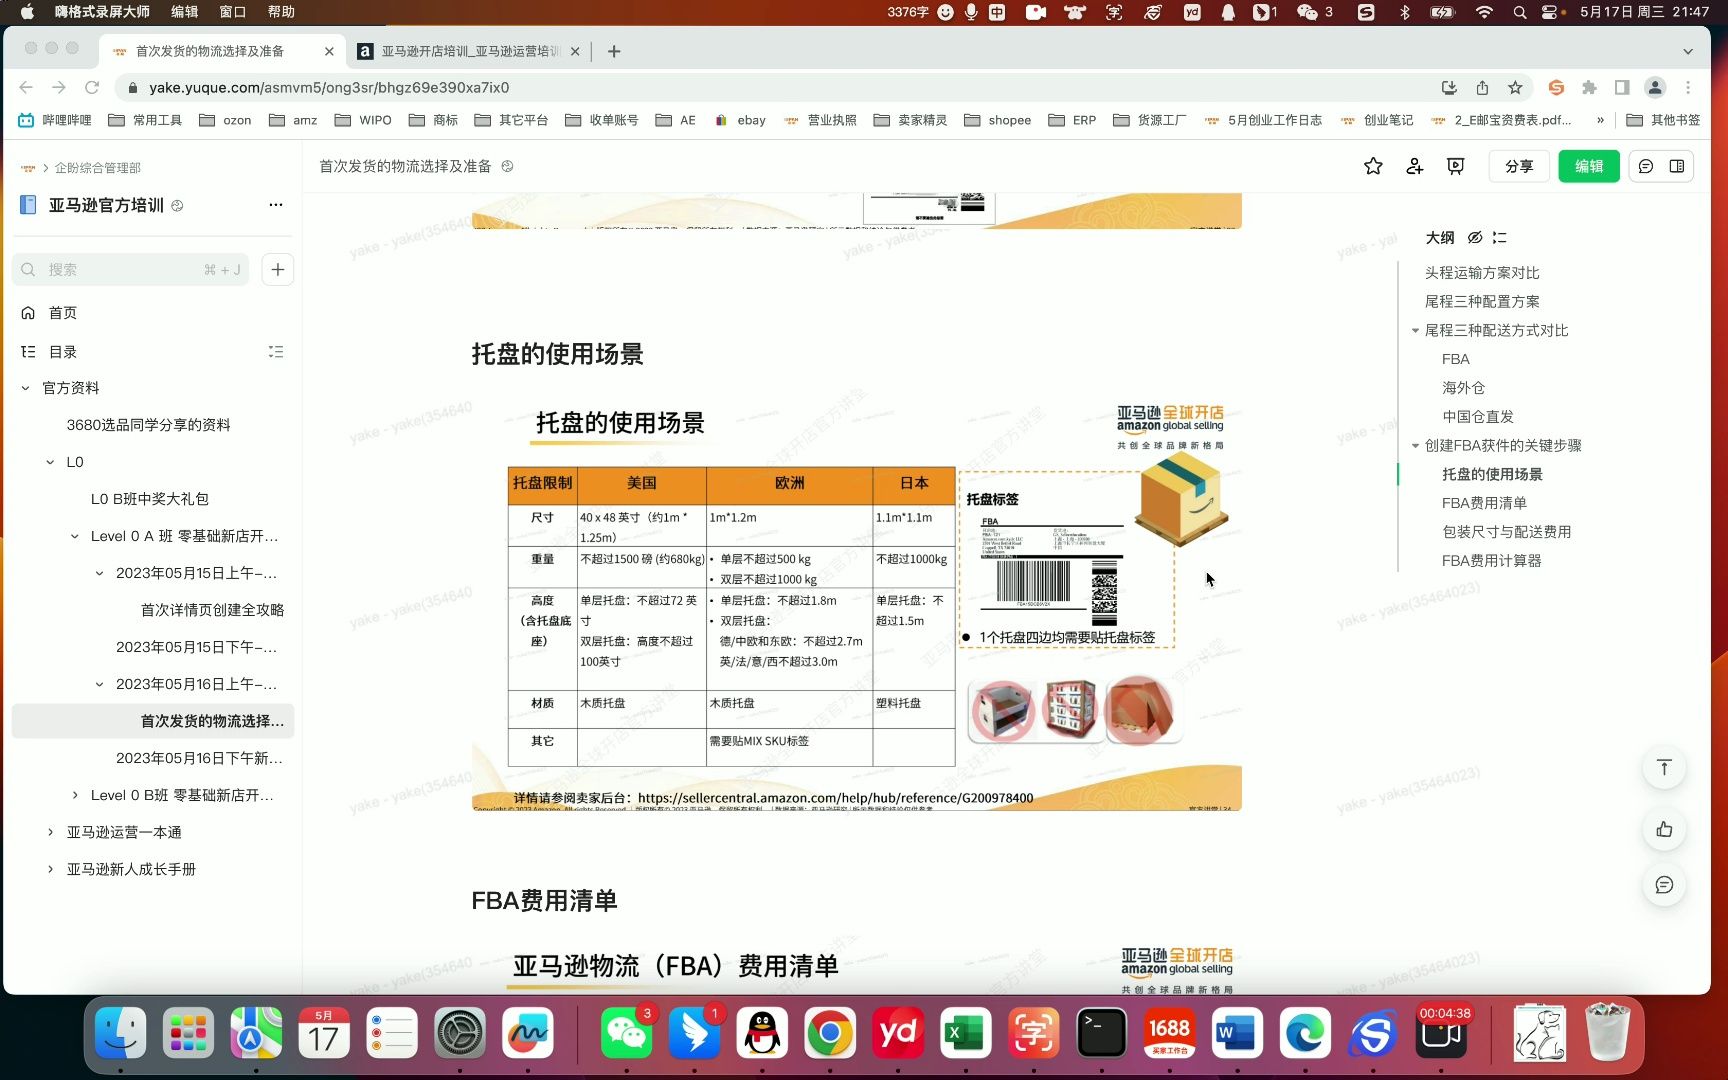Screen dimensions: 1728x1080
Task: Collapse the L0 tree node
Action: [x=50, y=462]
